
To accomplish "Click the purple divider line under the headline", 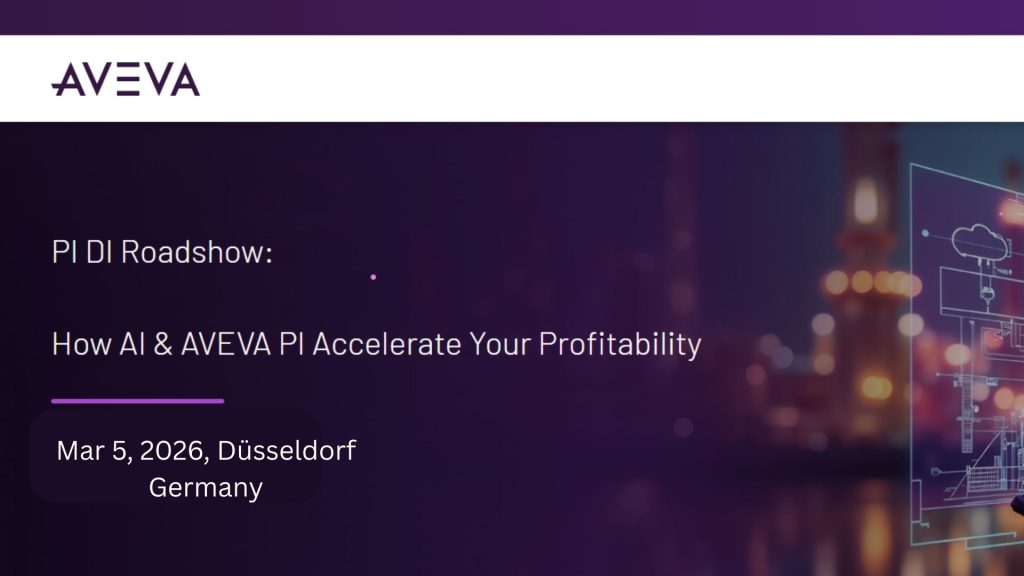I will [138, 401].
